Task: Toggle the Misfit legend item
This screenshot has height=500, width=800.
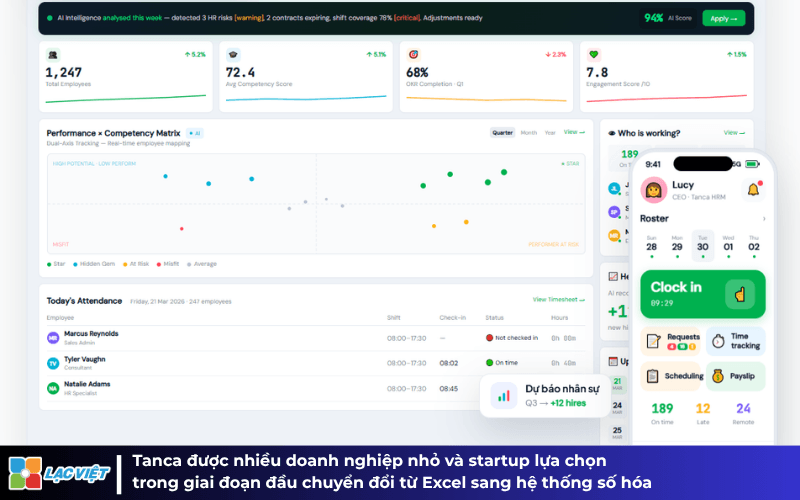Action: pos(168,264)
